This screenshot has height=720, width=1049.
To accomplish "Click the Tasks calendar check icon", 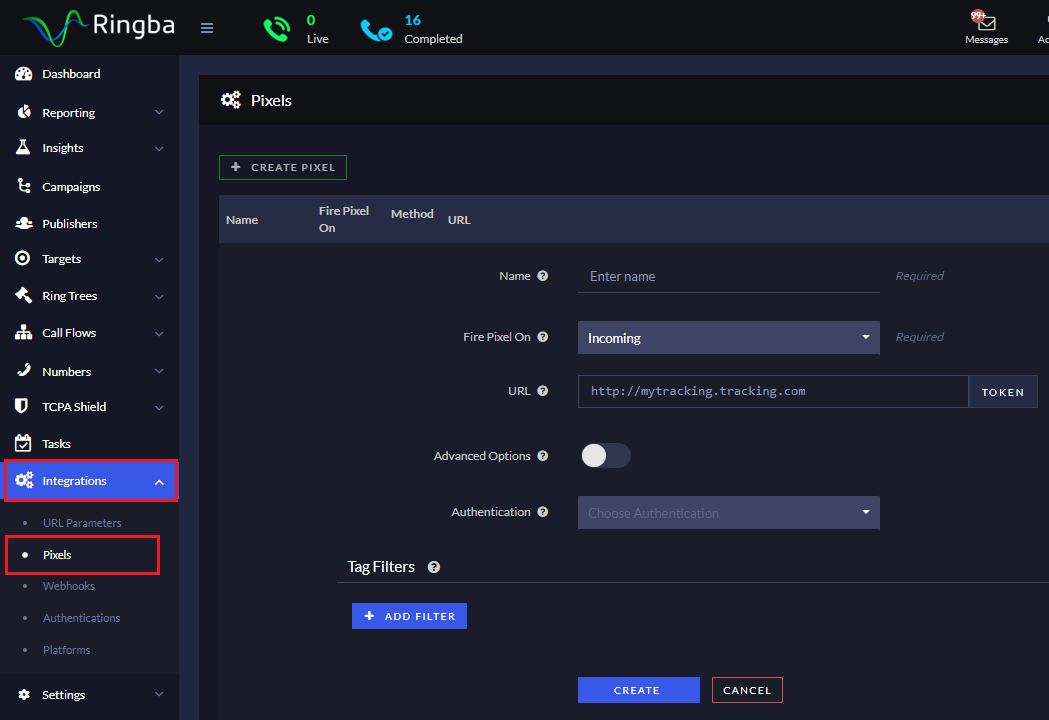I will [23, 442].
